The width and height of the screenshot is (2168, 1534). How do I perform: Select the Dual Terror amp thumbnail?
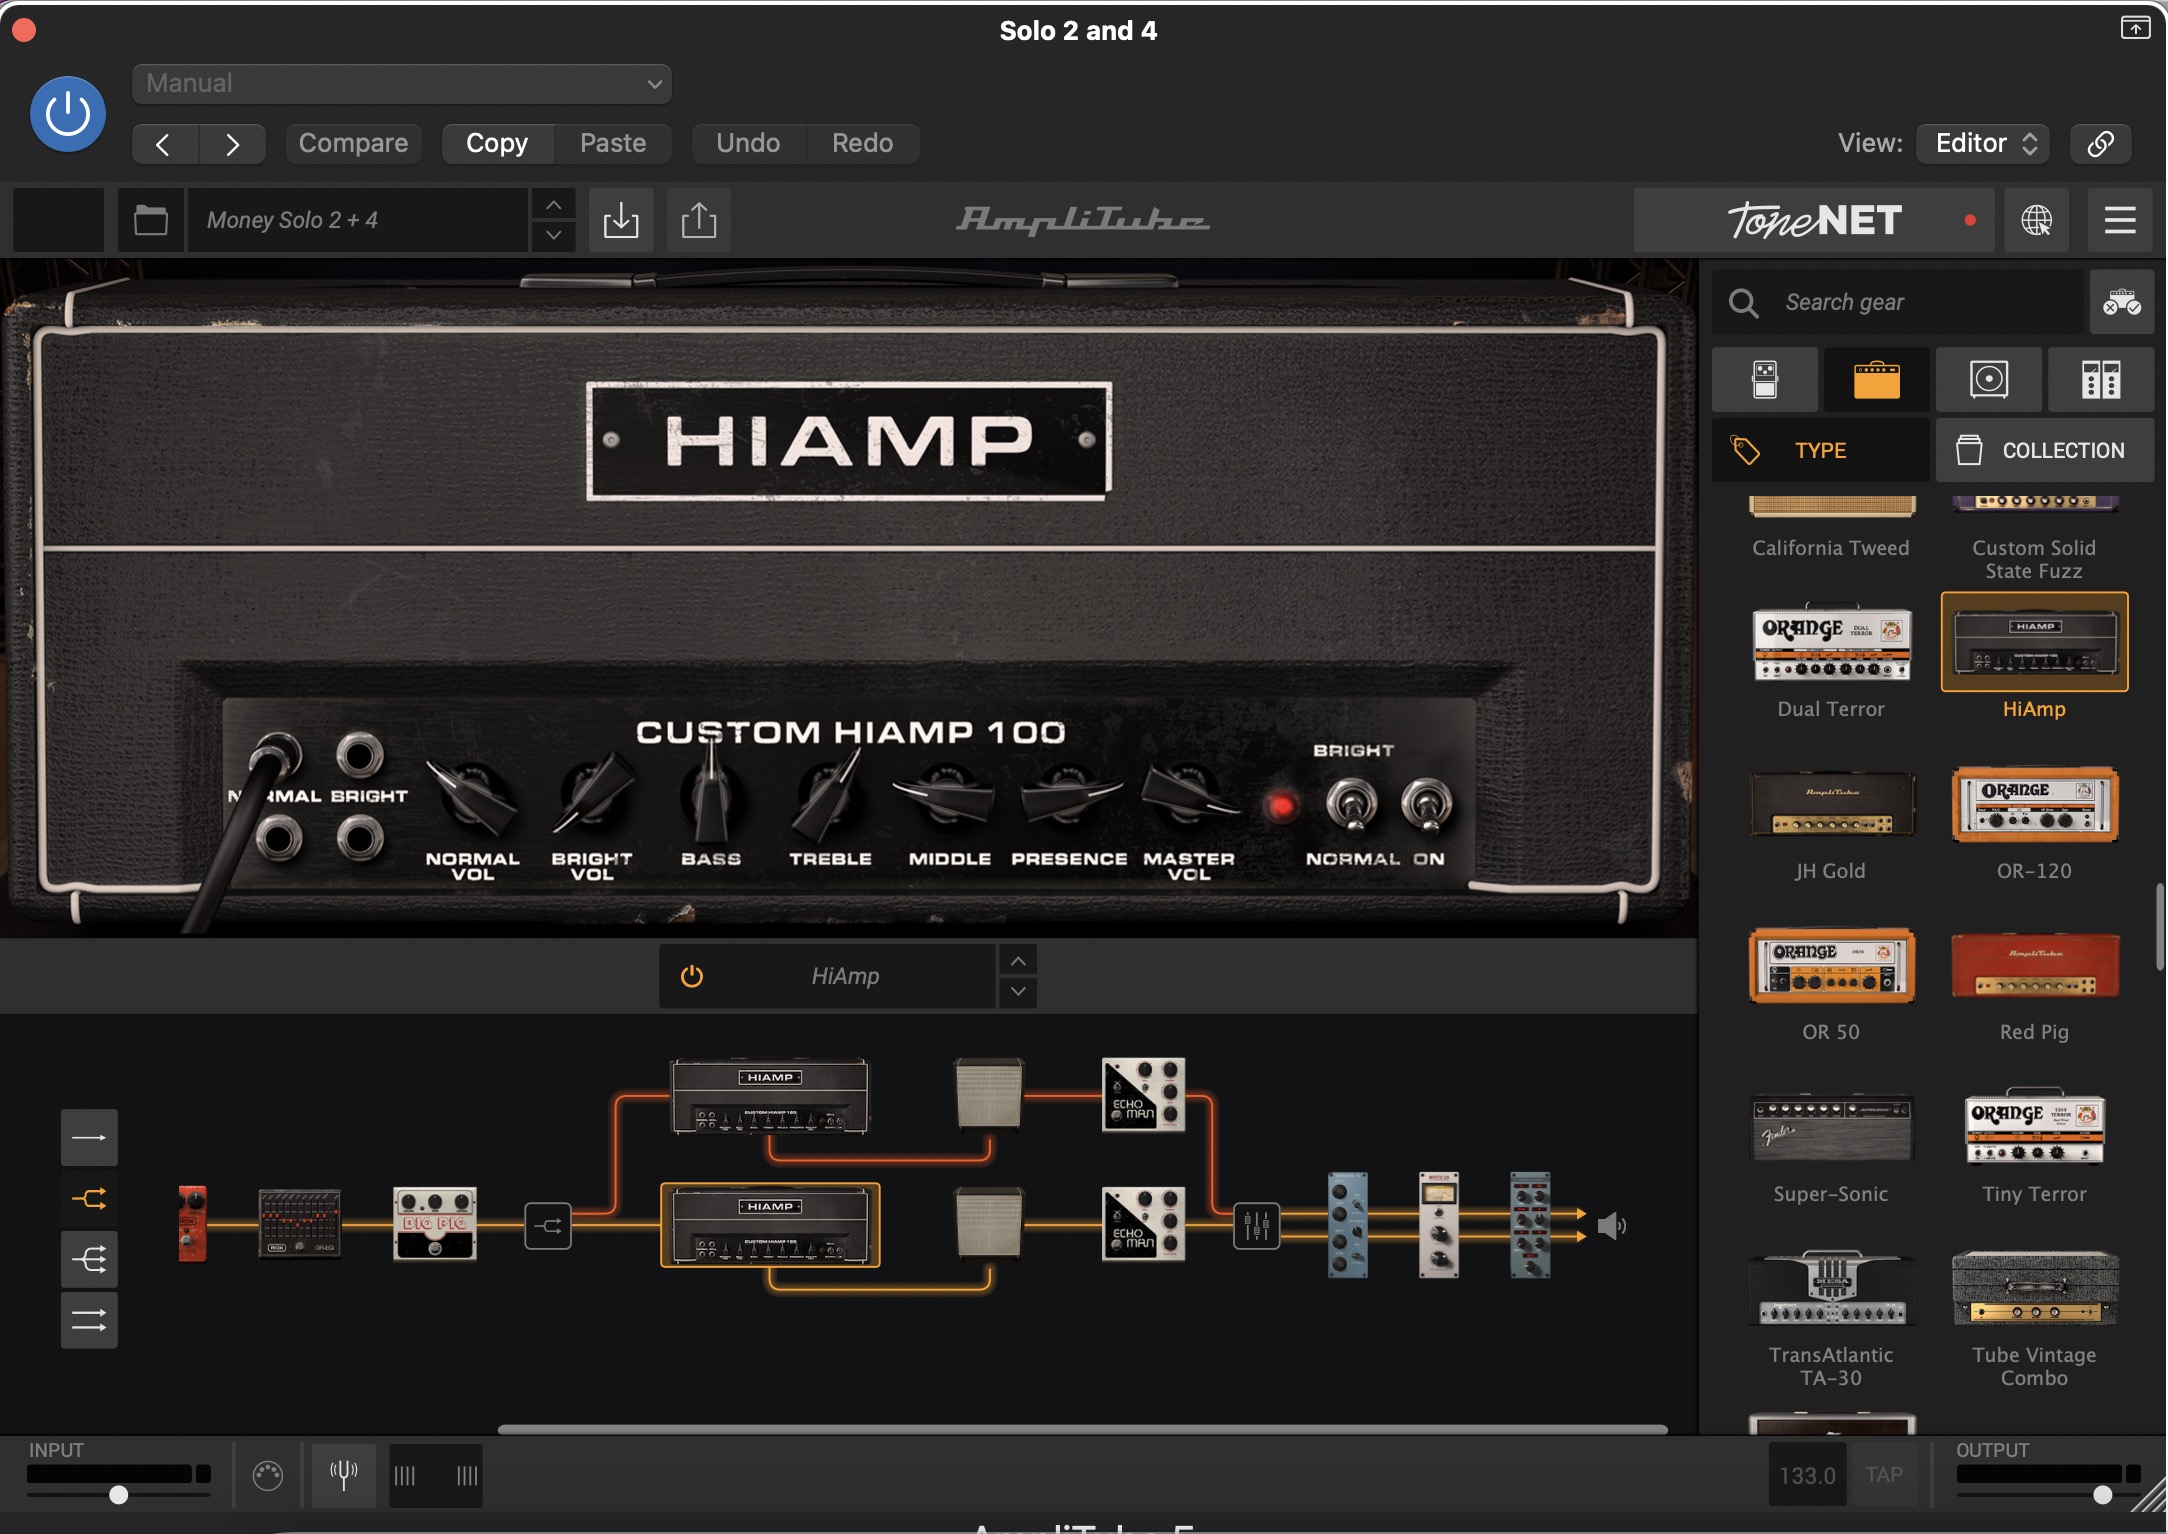[1831, 643]
